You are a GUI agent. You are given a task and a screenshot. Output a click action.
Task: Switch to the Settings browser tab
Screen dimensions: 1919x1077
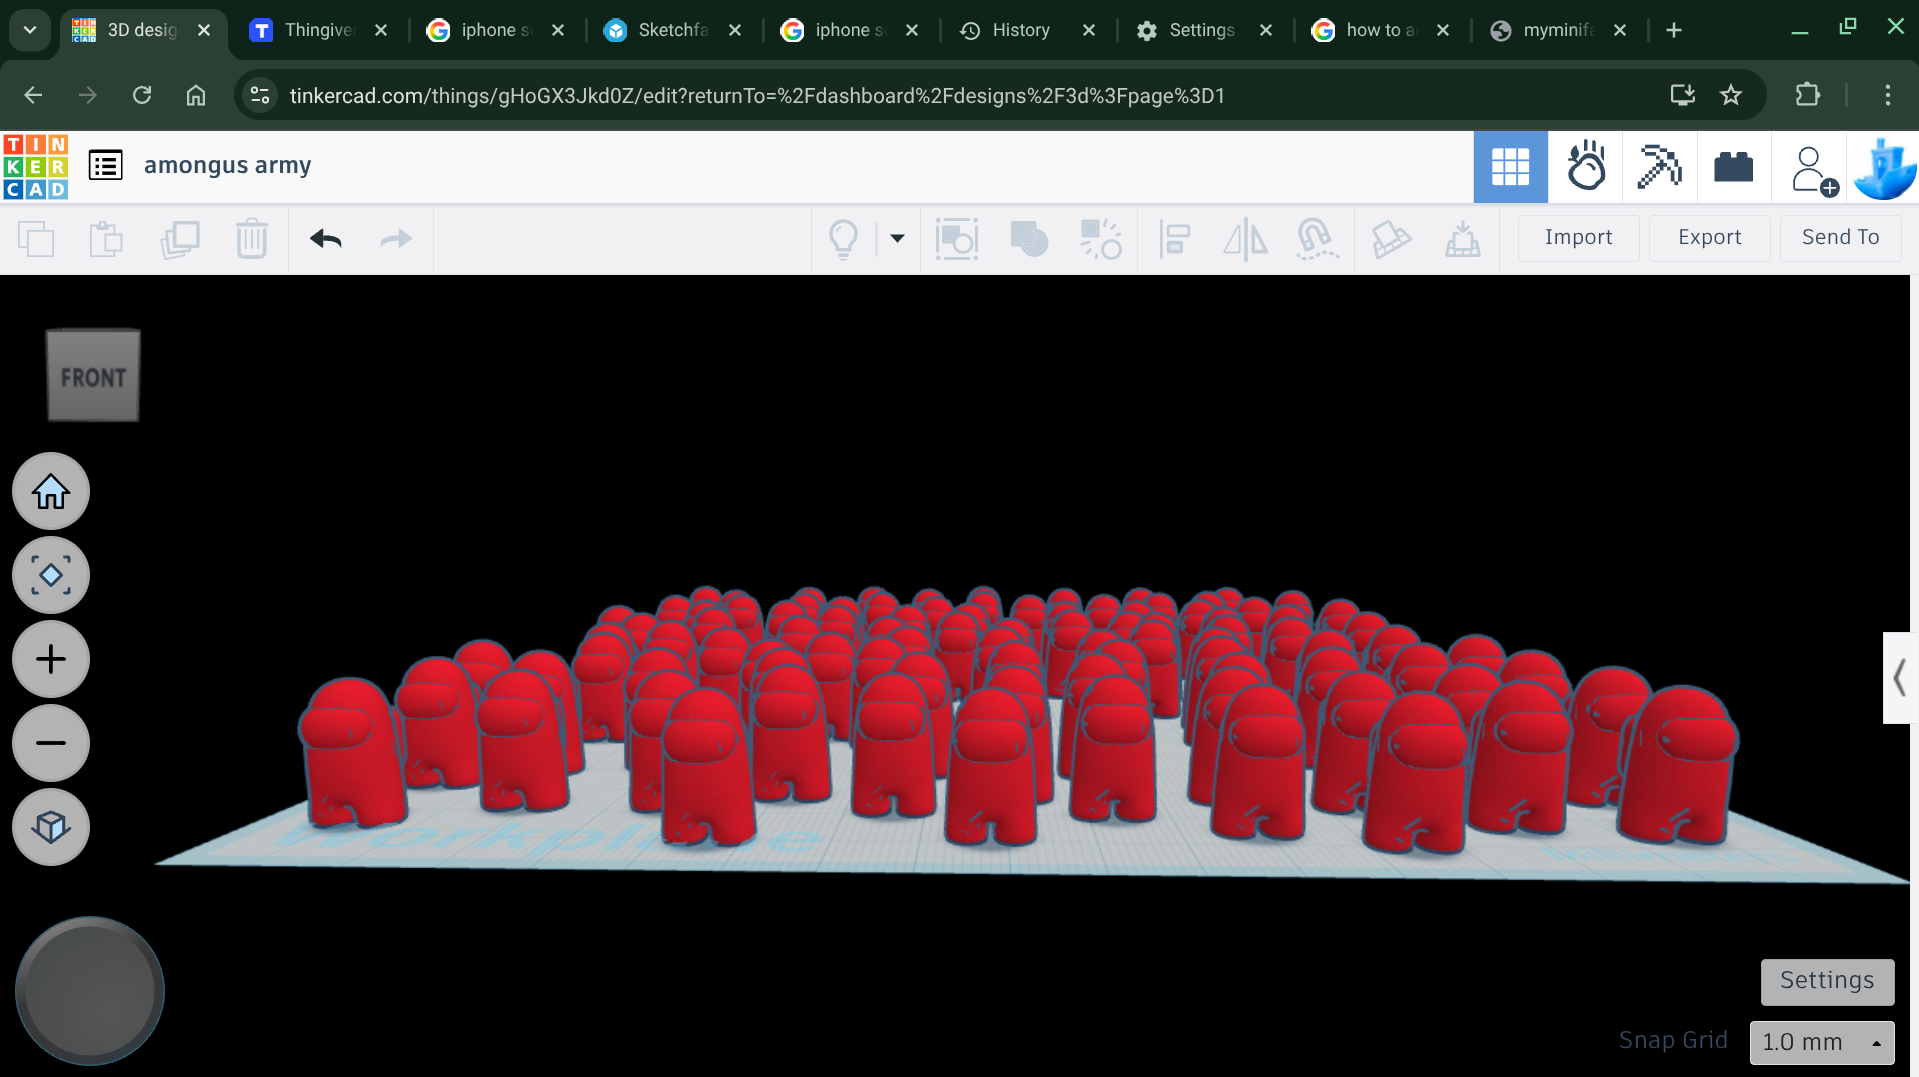tap(1201, 30)
